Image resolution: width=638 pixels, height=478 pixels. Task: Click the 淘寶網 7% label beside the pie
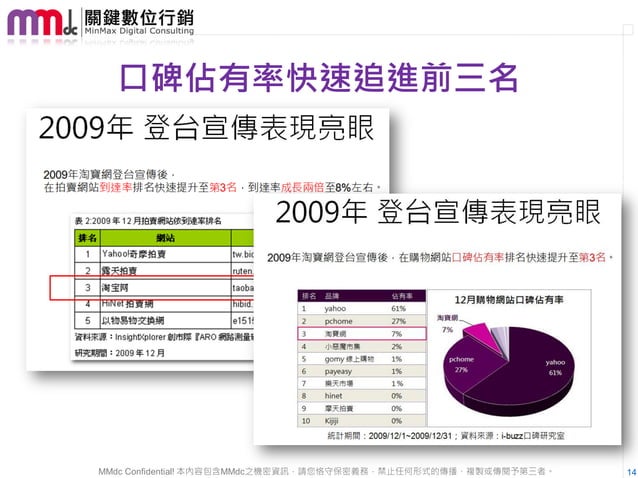448,324
